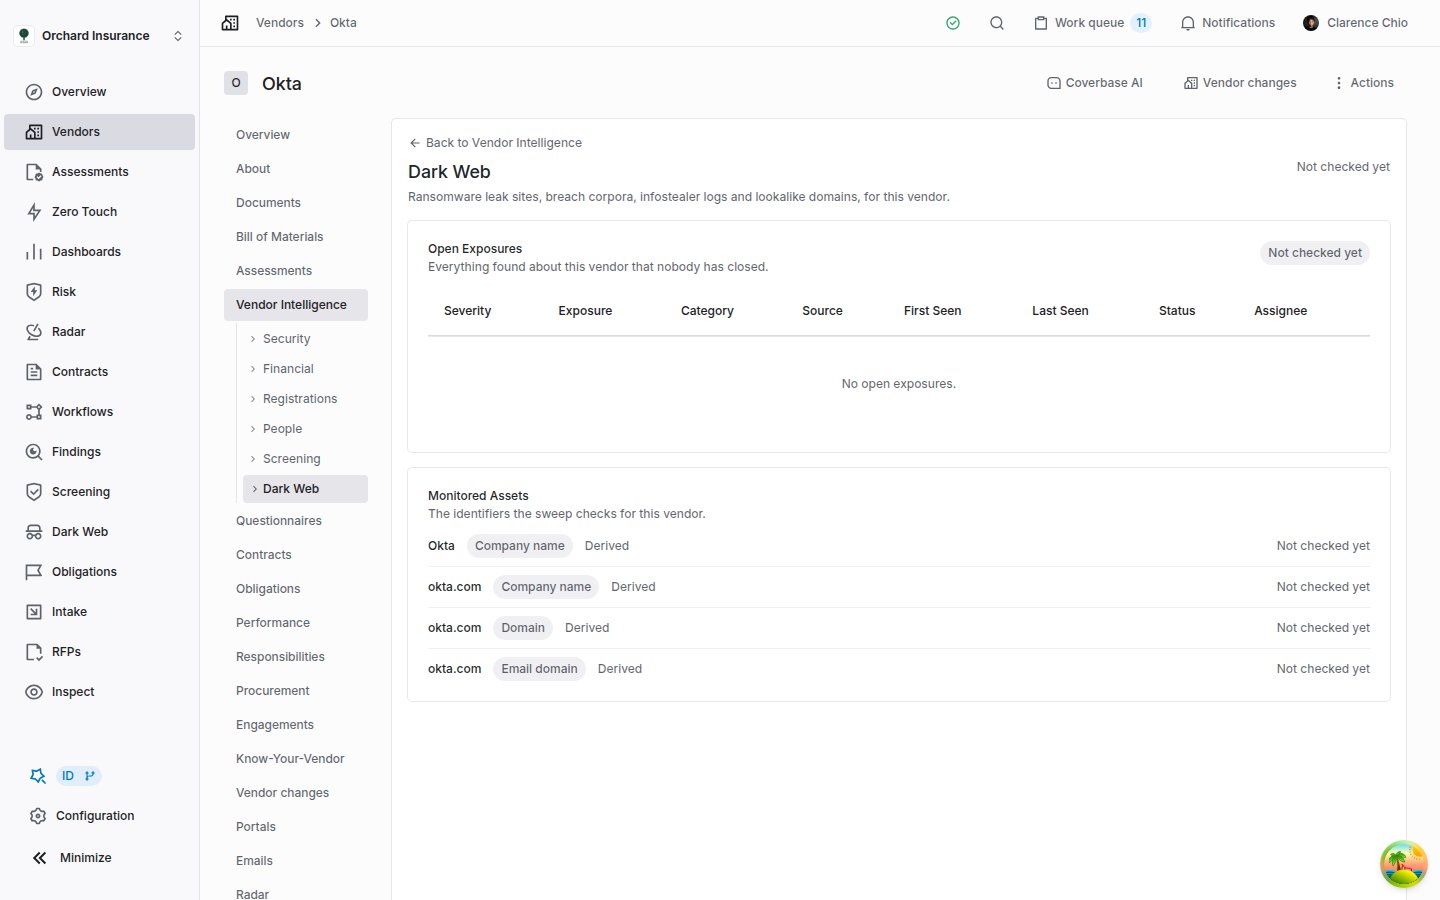
Task: Click the Last Seen column header
Action: point(1060,311)
